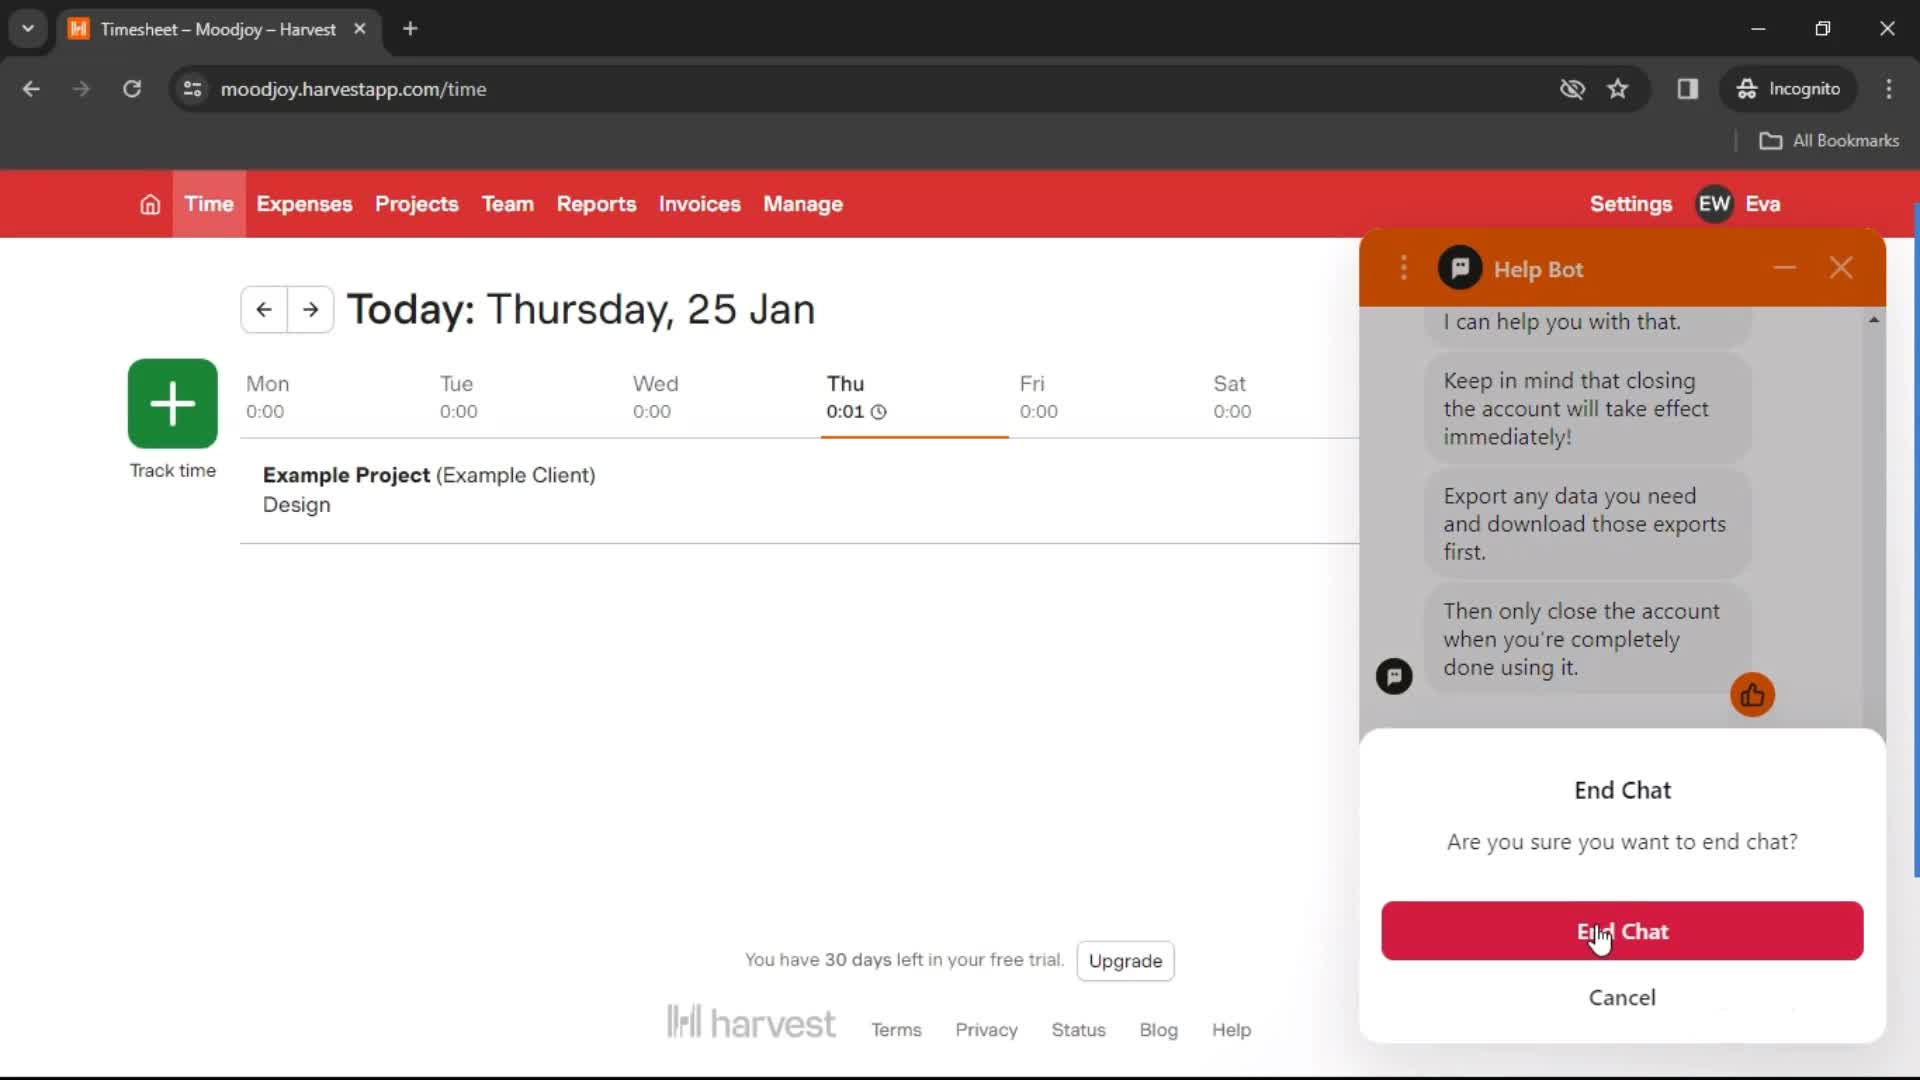Click the thumbs-up feedback icon

1752,695
